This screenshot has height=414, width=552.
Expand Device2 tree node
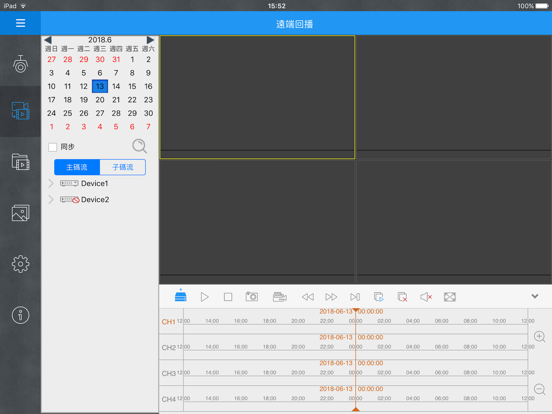coord(51,200)
